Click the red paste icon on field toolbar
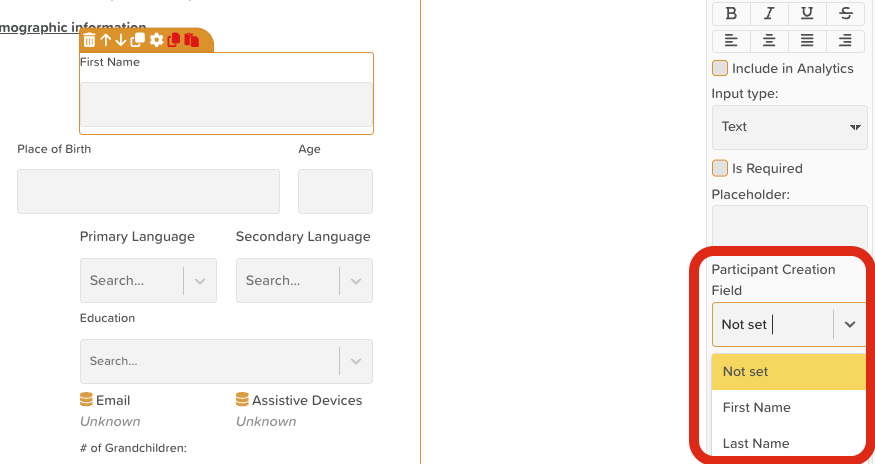Image resolution: width=875 pixels, height=464 pixels. pos(192,40)
